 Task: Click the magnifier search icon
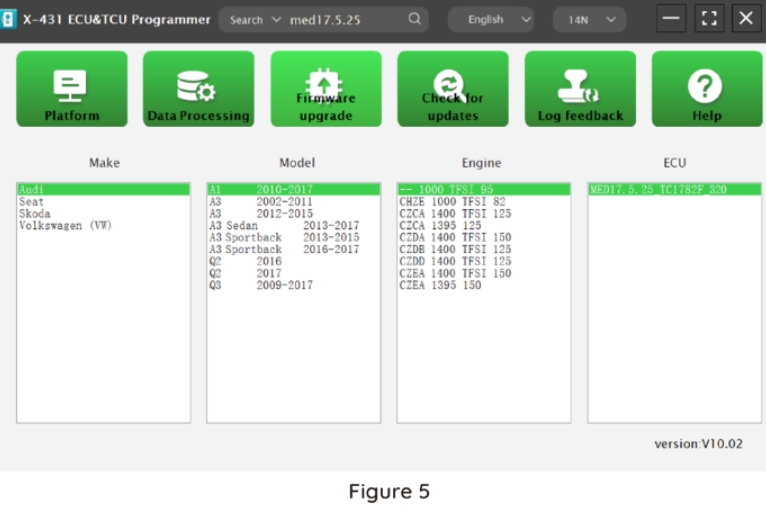(x=414, y=19)
